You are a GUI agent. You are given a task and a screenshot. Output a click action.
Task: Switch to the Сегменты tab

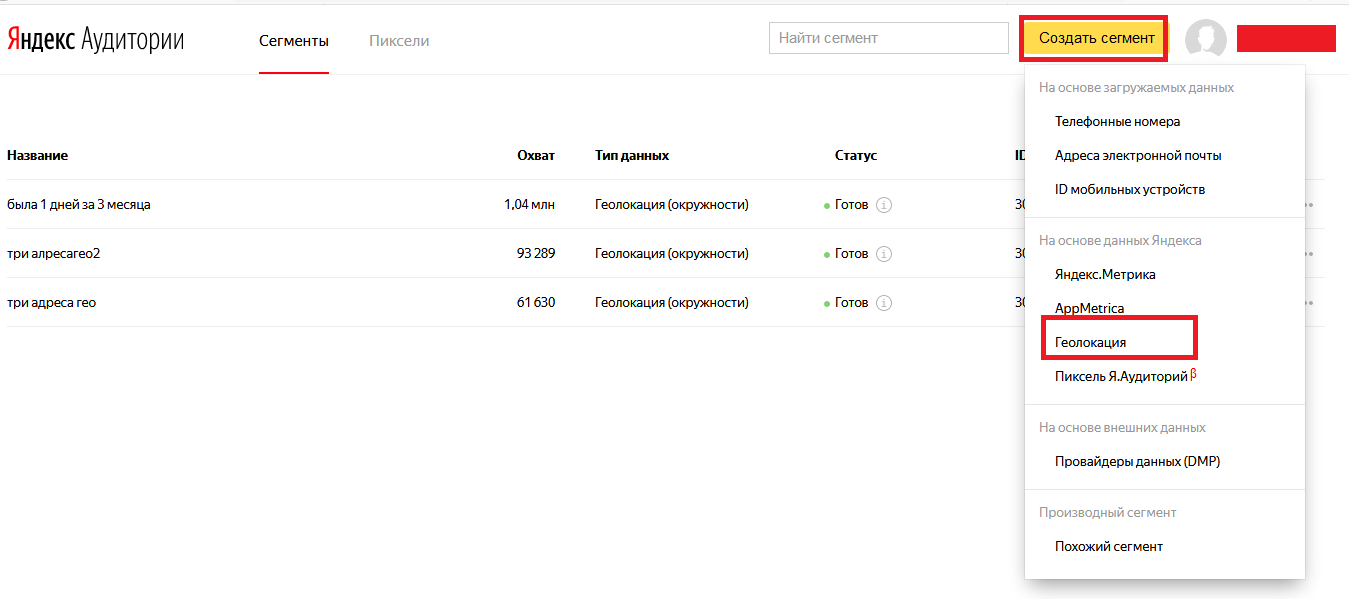pos(294,41)
